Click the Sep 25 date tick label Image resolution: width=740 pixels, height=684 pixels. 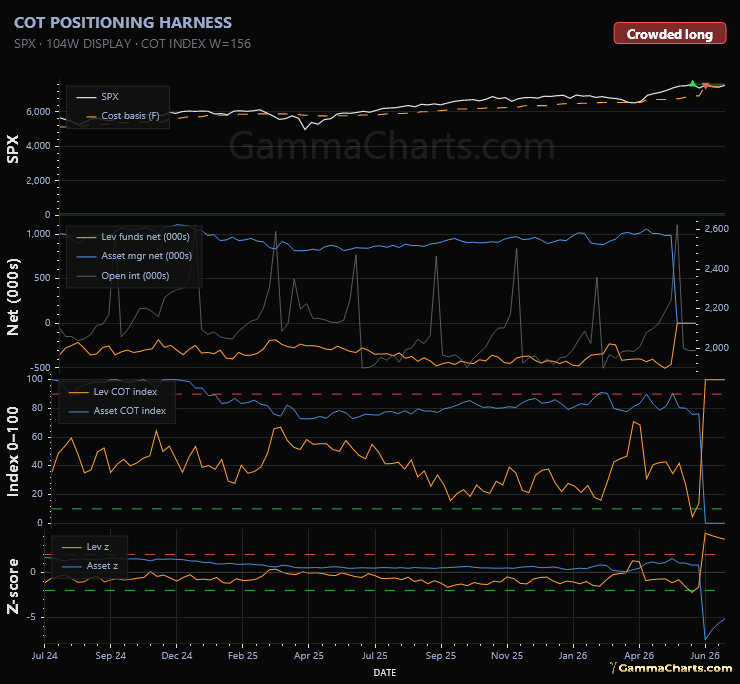coord(441,656)
